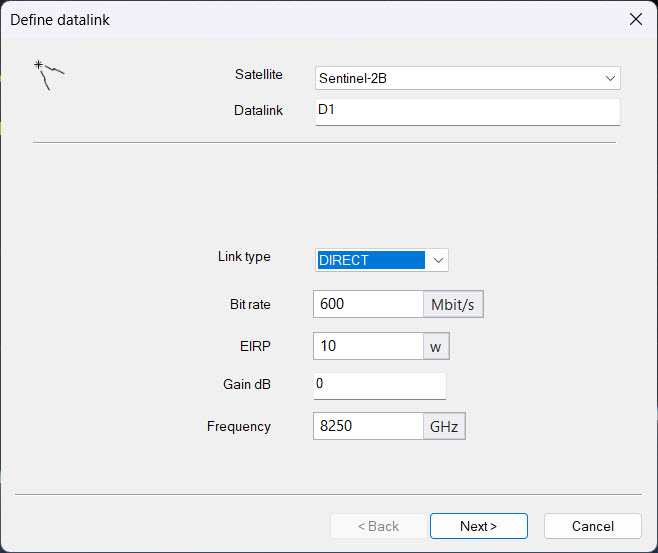The width and height of the screenshot is (658, 553).
Task: Expand the Link type dropdown arrow
Action: pyautogui.click(x=438, y=260)
